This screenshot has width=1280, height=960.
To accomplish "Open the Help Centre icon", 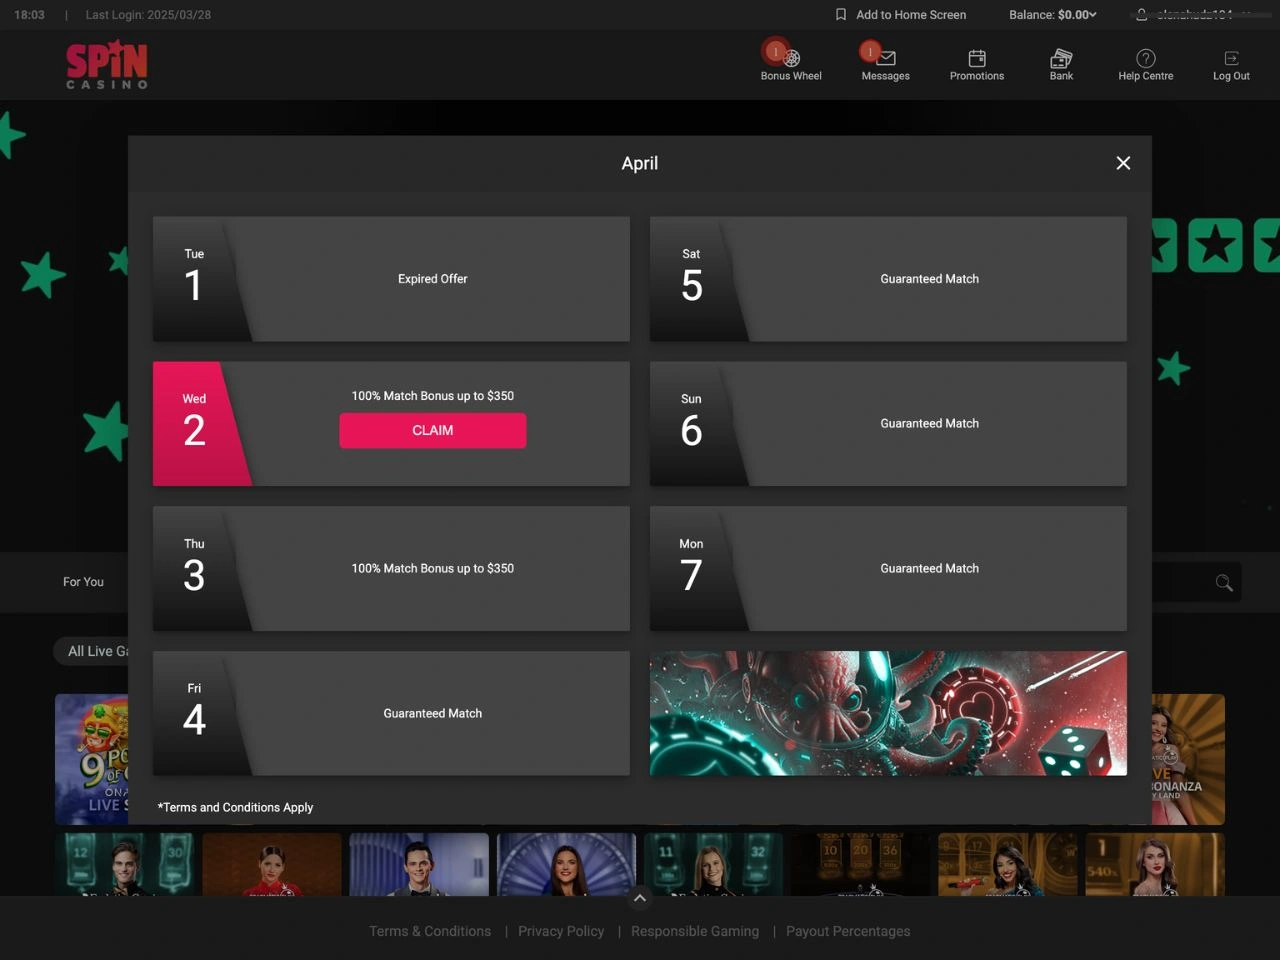I will 1146,59.
